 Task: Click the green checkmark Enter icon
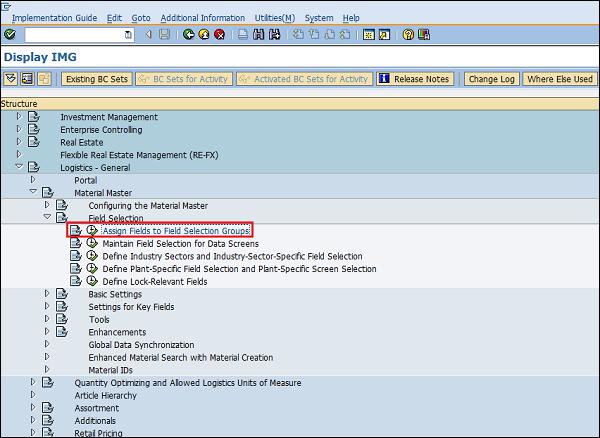tap(10, 34)
